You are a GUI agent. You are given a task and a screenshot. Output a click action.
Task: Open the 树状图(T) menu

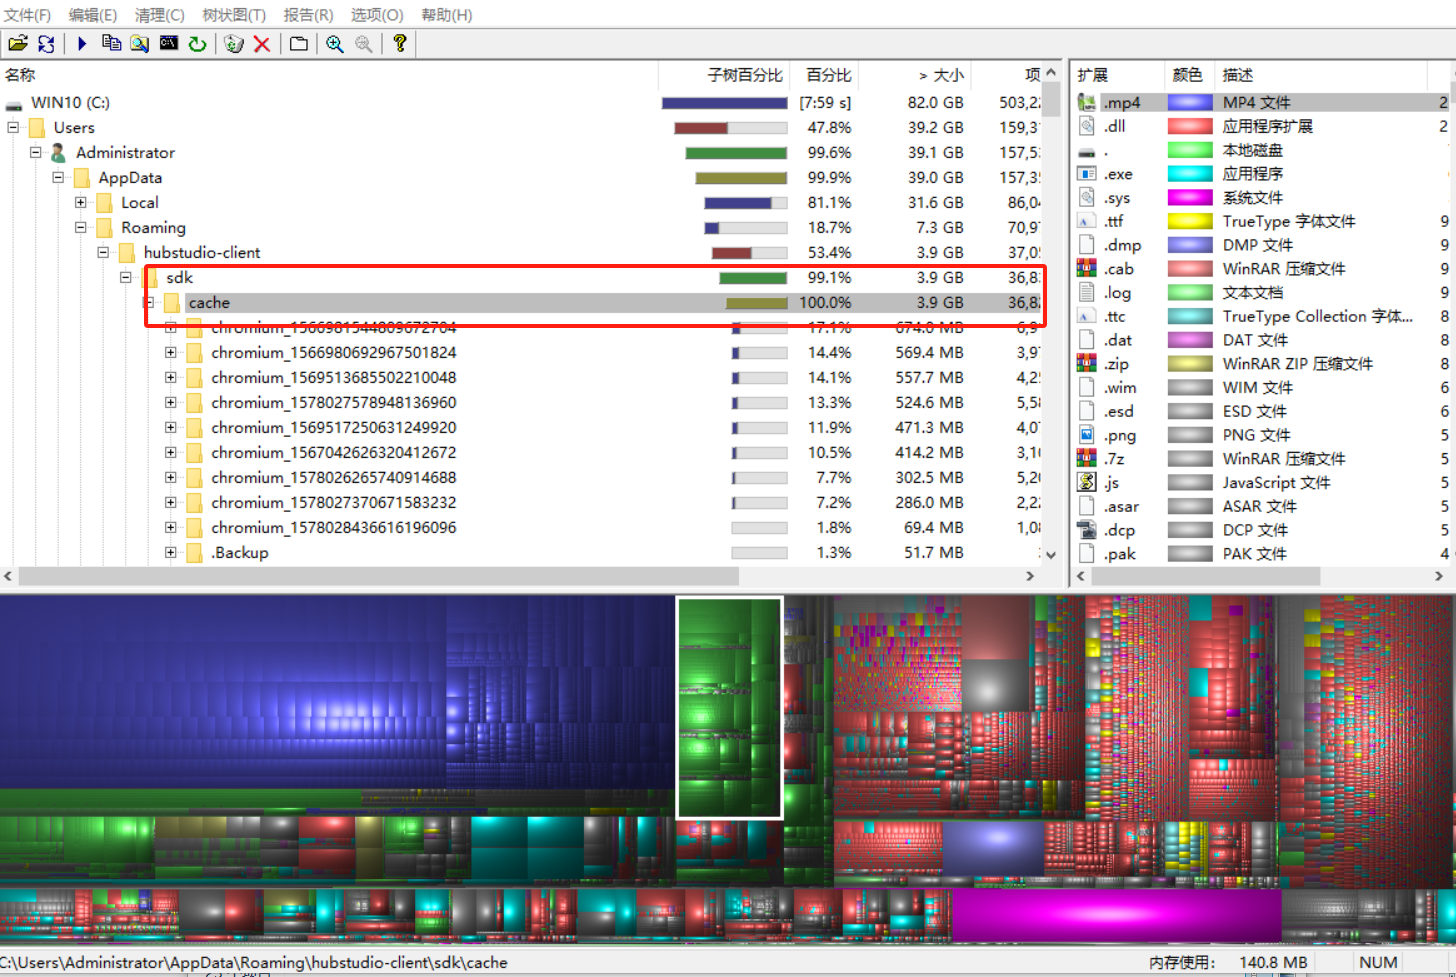(x=233, y=15)
